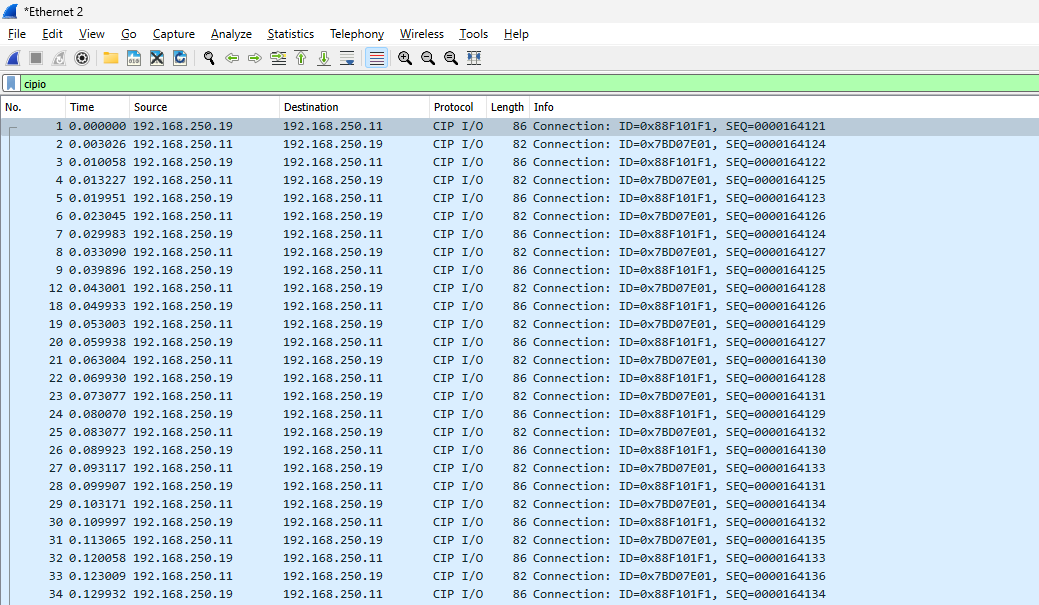Sort by No. column header

(33, 107)
